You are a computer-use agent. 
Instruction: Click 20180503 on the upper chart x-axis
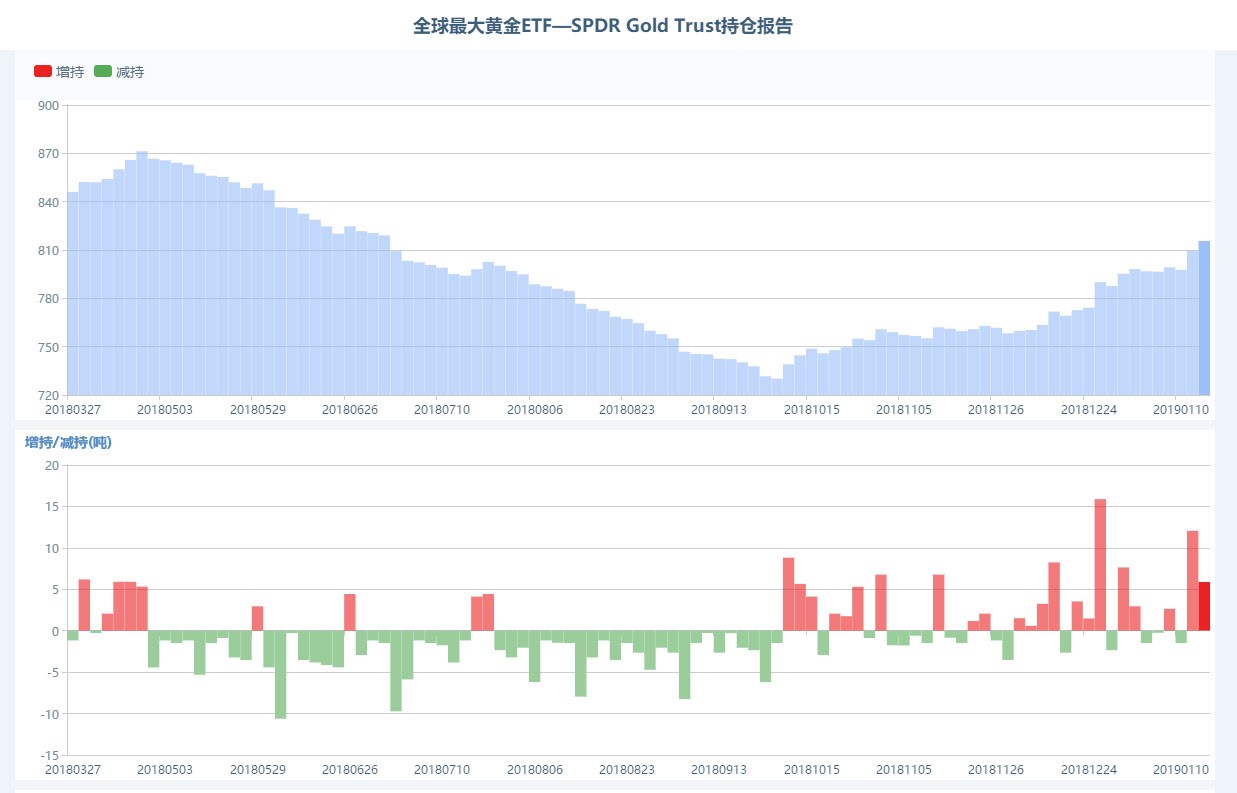(x=165, y=409)
